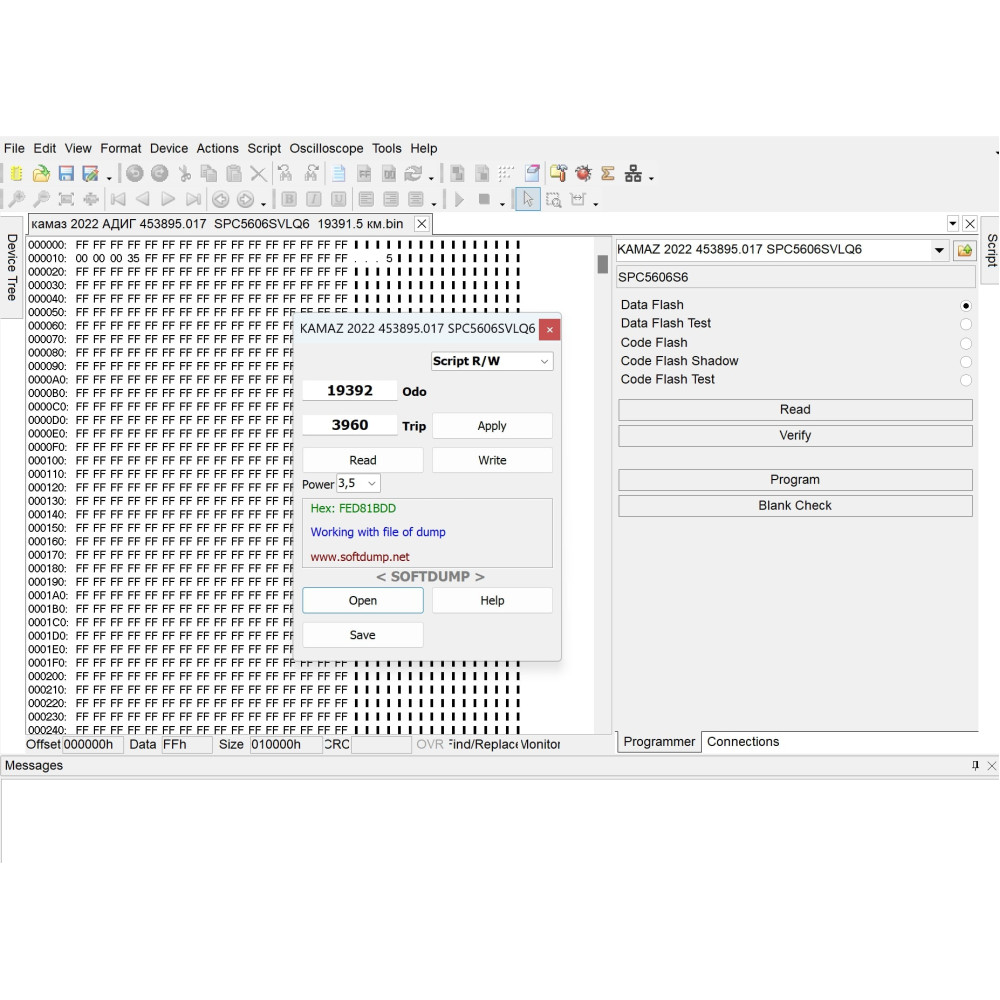Viewport: 1000px width, 1000px height.
Task: Click the Cut scissors icon
Action: pyautogui.click(x=184, y=173)
